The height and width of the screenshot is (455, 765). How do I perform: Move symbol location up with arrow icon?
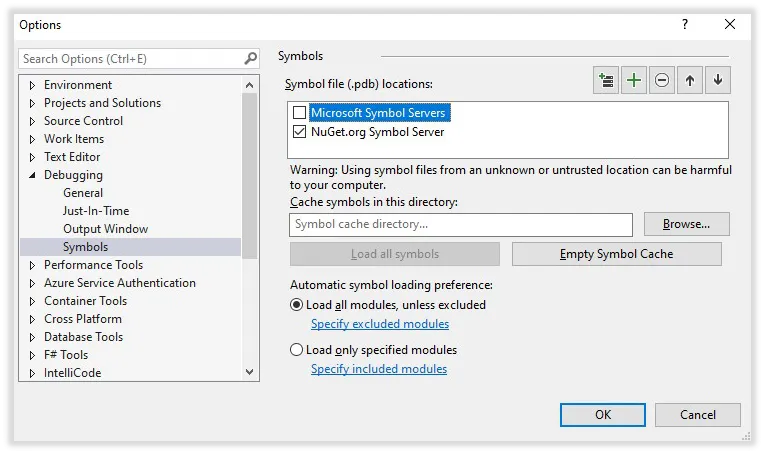689,80
